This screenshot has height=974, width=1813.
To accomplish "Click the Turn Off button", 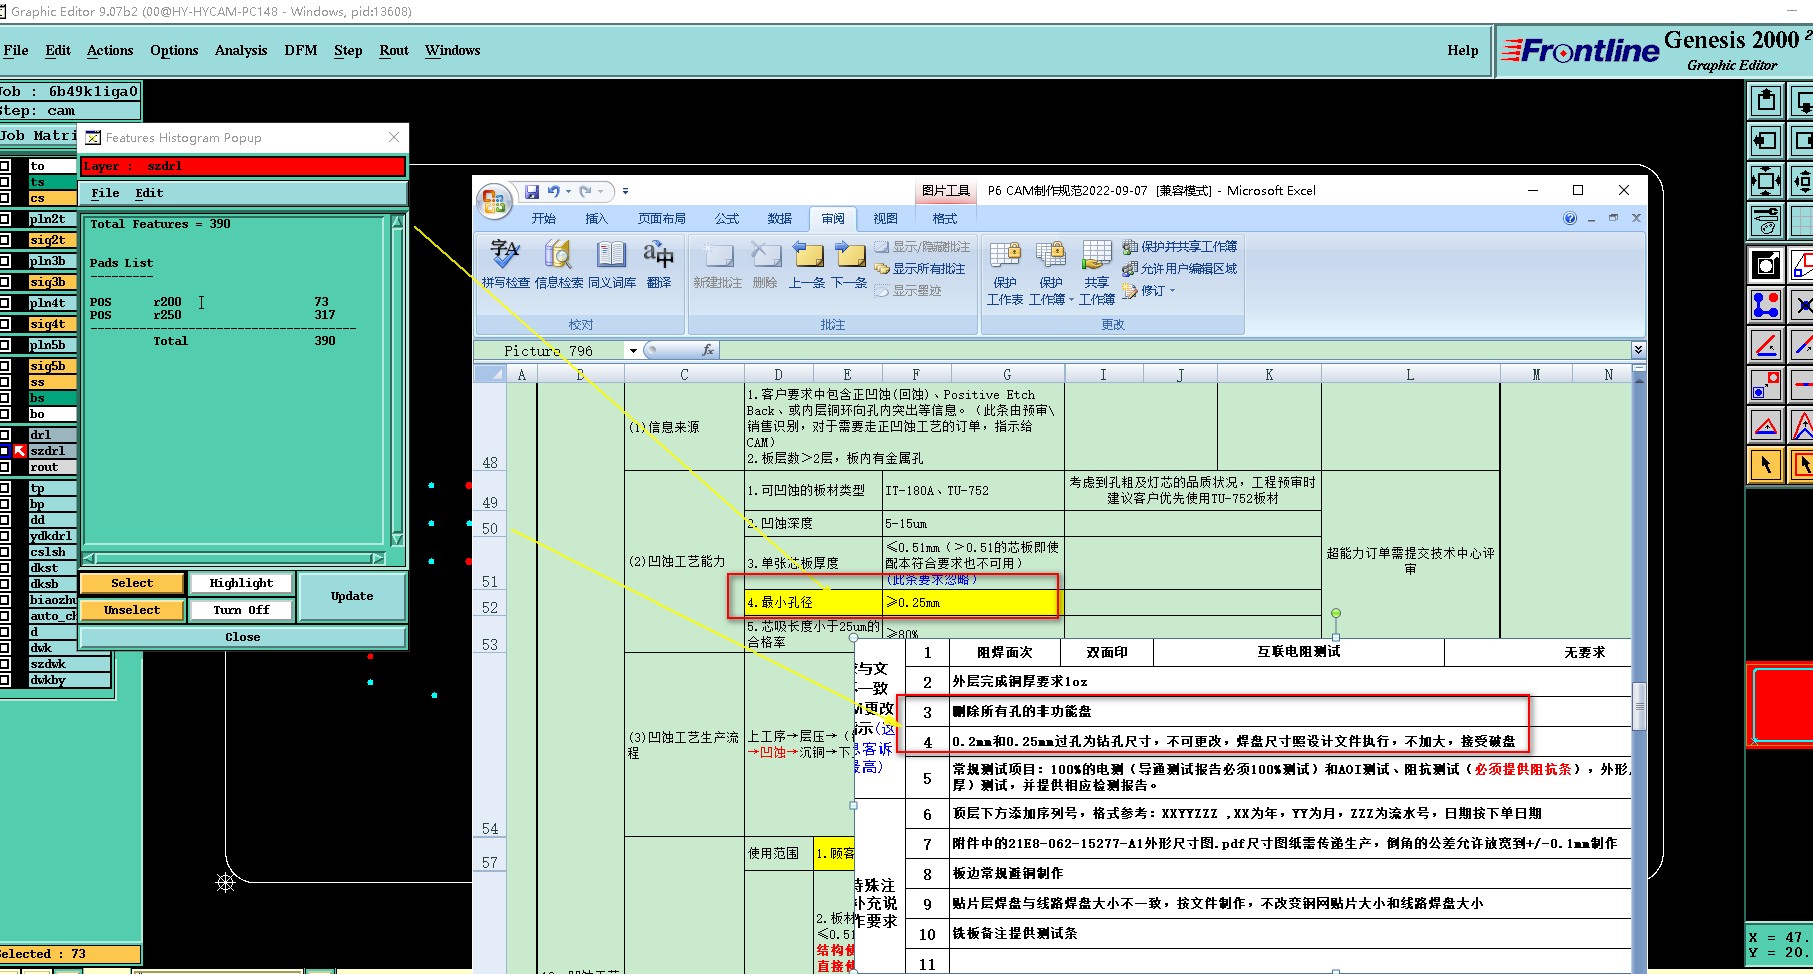I will coord(241,610).
